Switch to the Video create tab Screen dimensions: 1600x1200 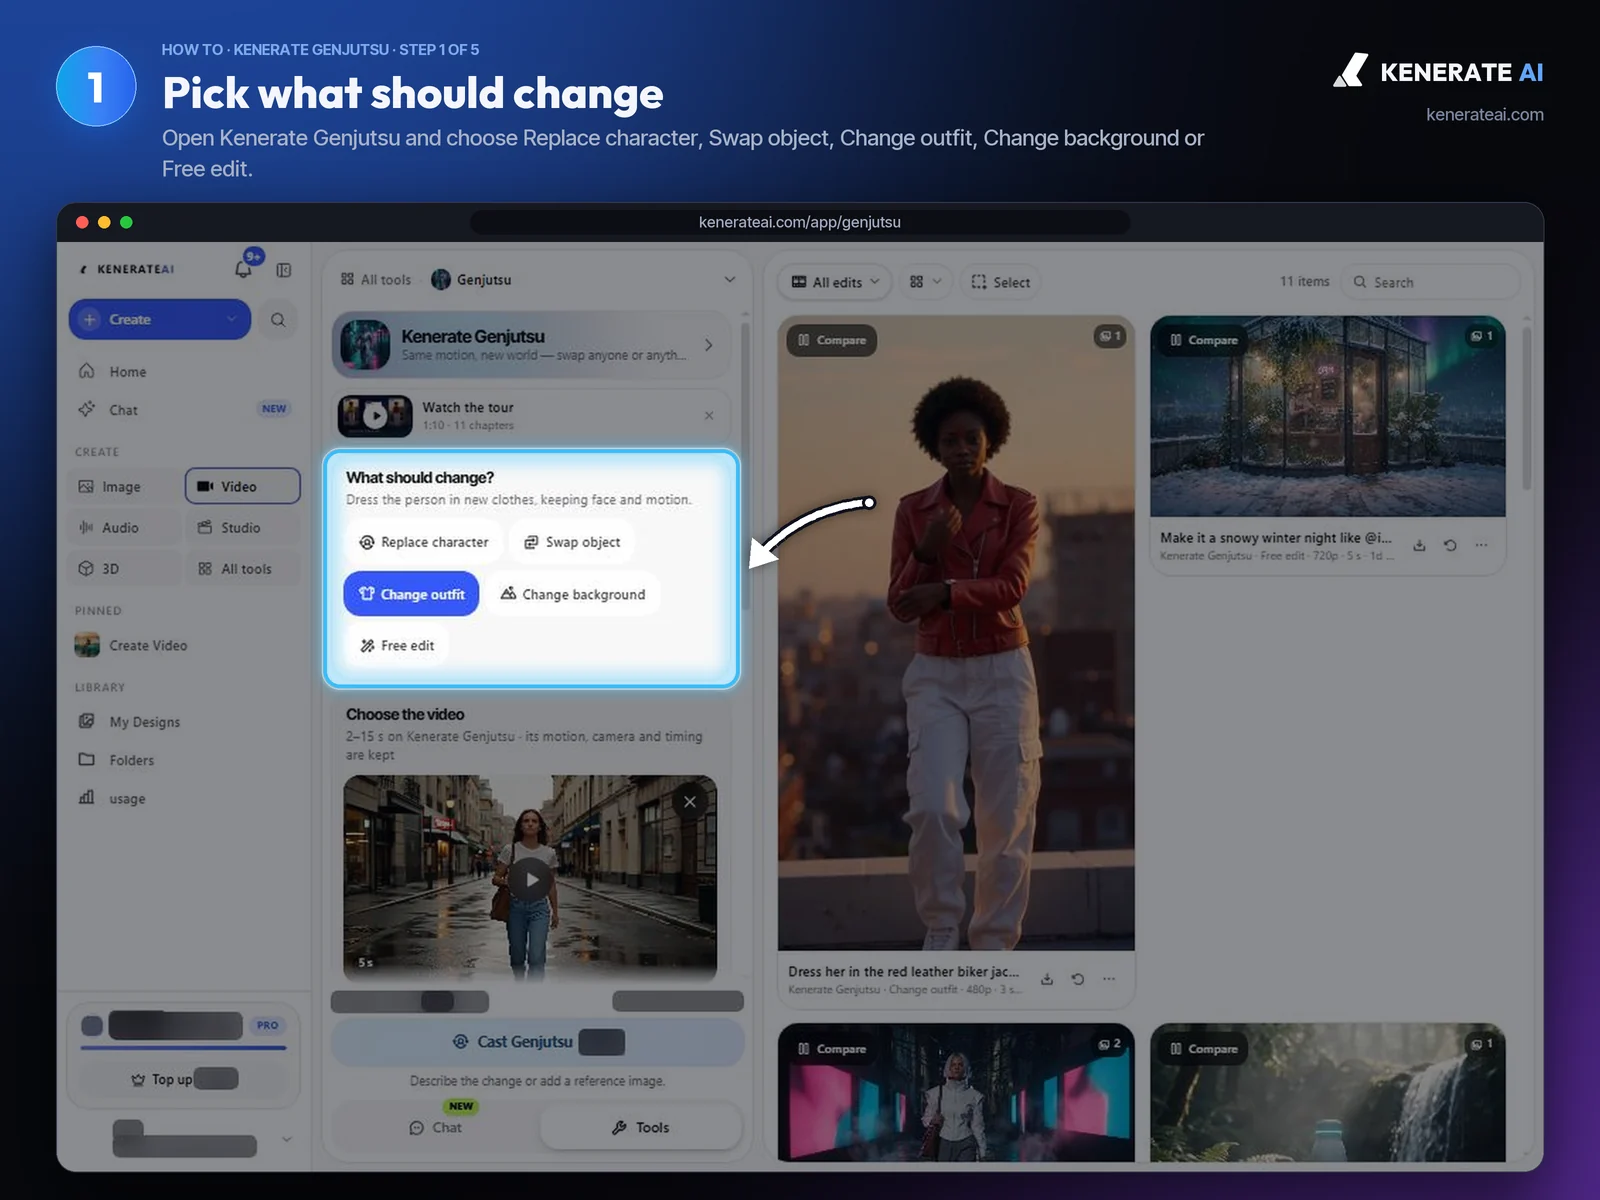point(243,486)
